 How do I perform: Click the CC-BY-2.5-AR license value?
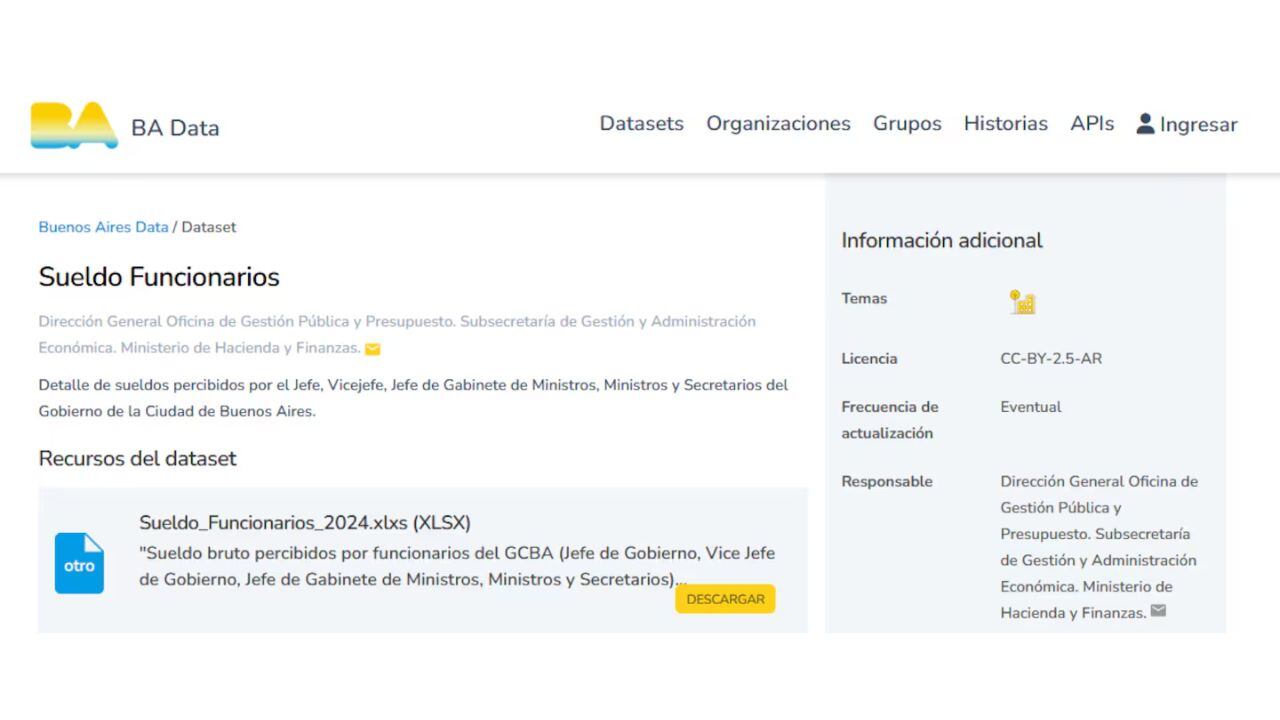point(1051,359)
